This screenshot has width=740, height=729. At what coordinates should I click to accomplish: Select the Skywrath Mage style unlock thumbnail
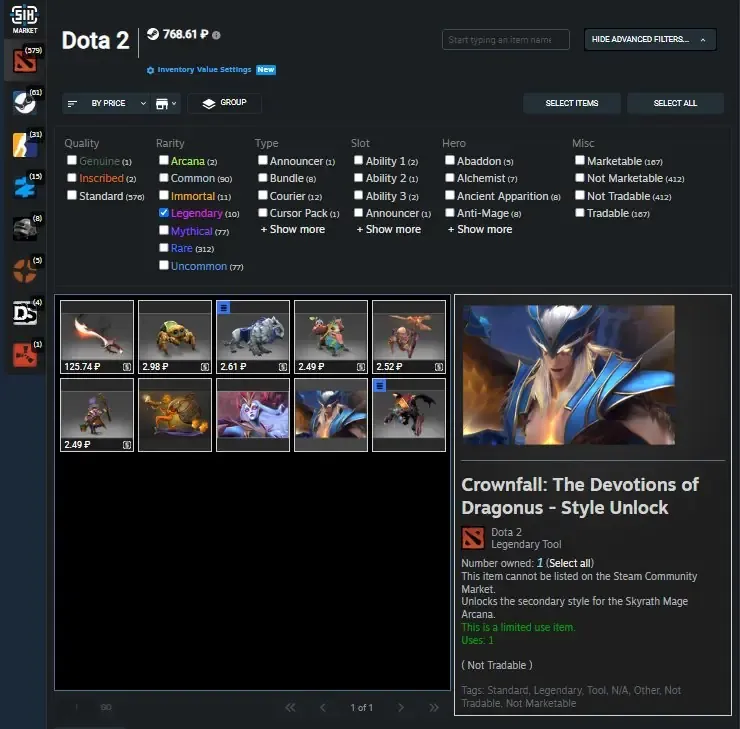(330, 415)
